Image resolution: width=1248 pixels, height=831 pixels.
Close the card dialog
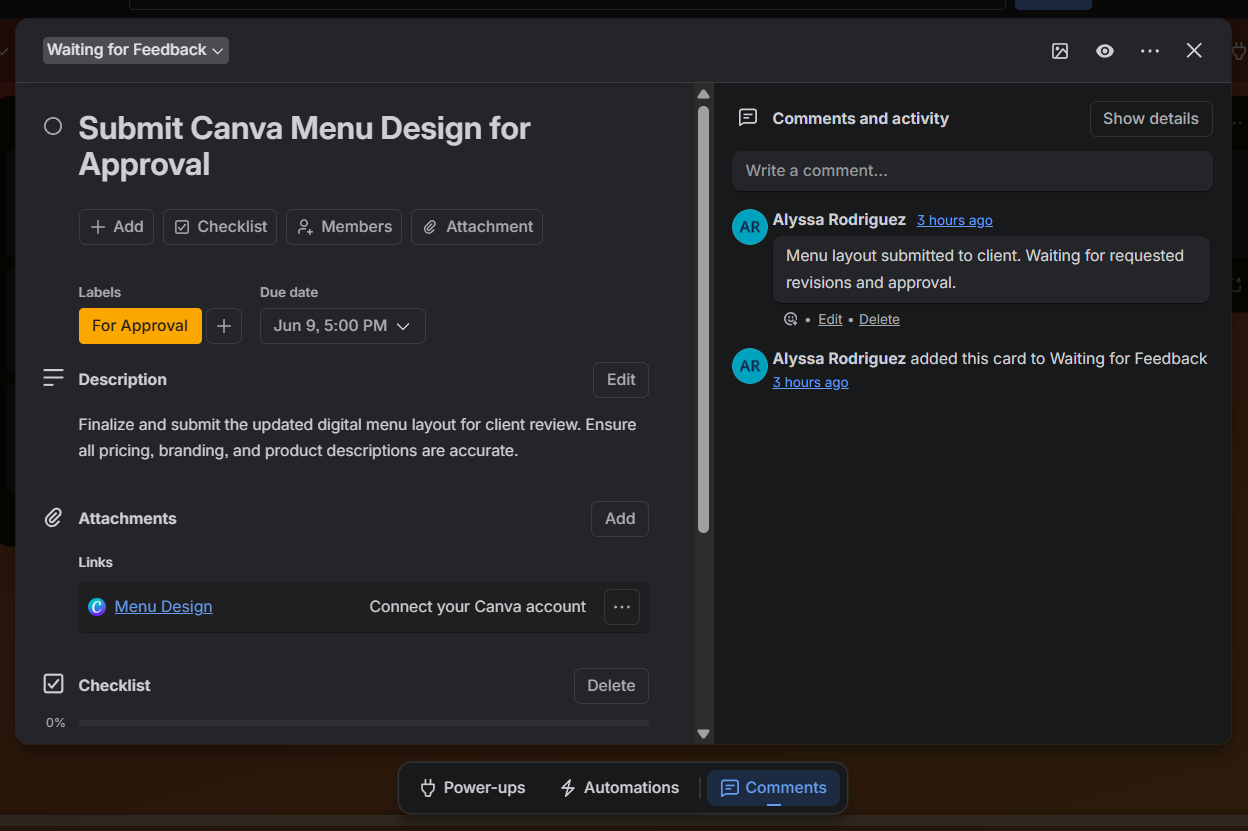coord(1194,51)
